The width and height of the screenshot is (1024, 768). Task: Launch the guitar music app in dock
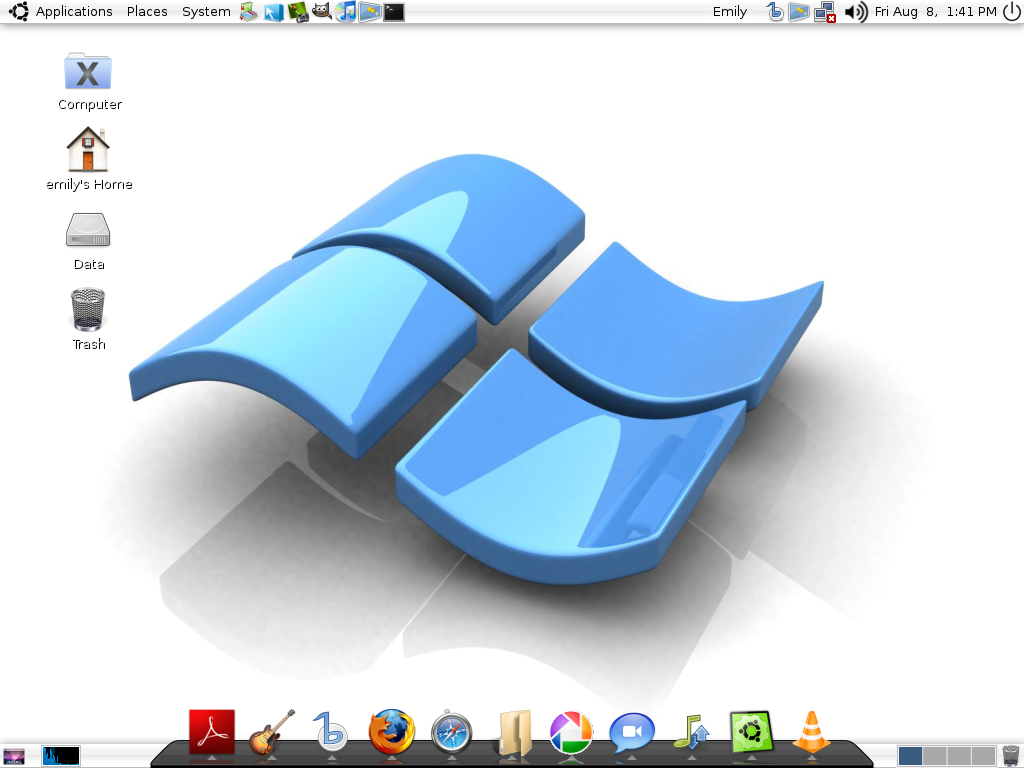271,731
